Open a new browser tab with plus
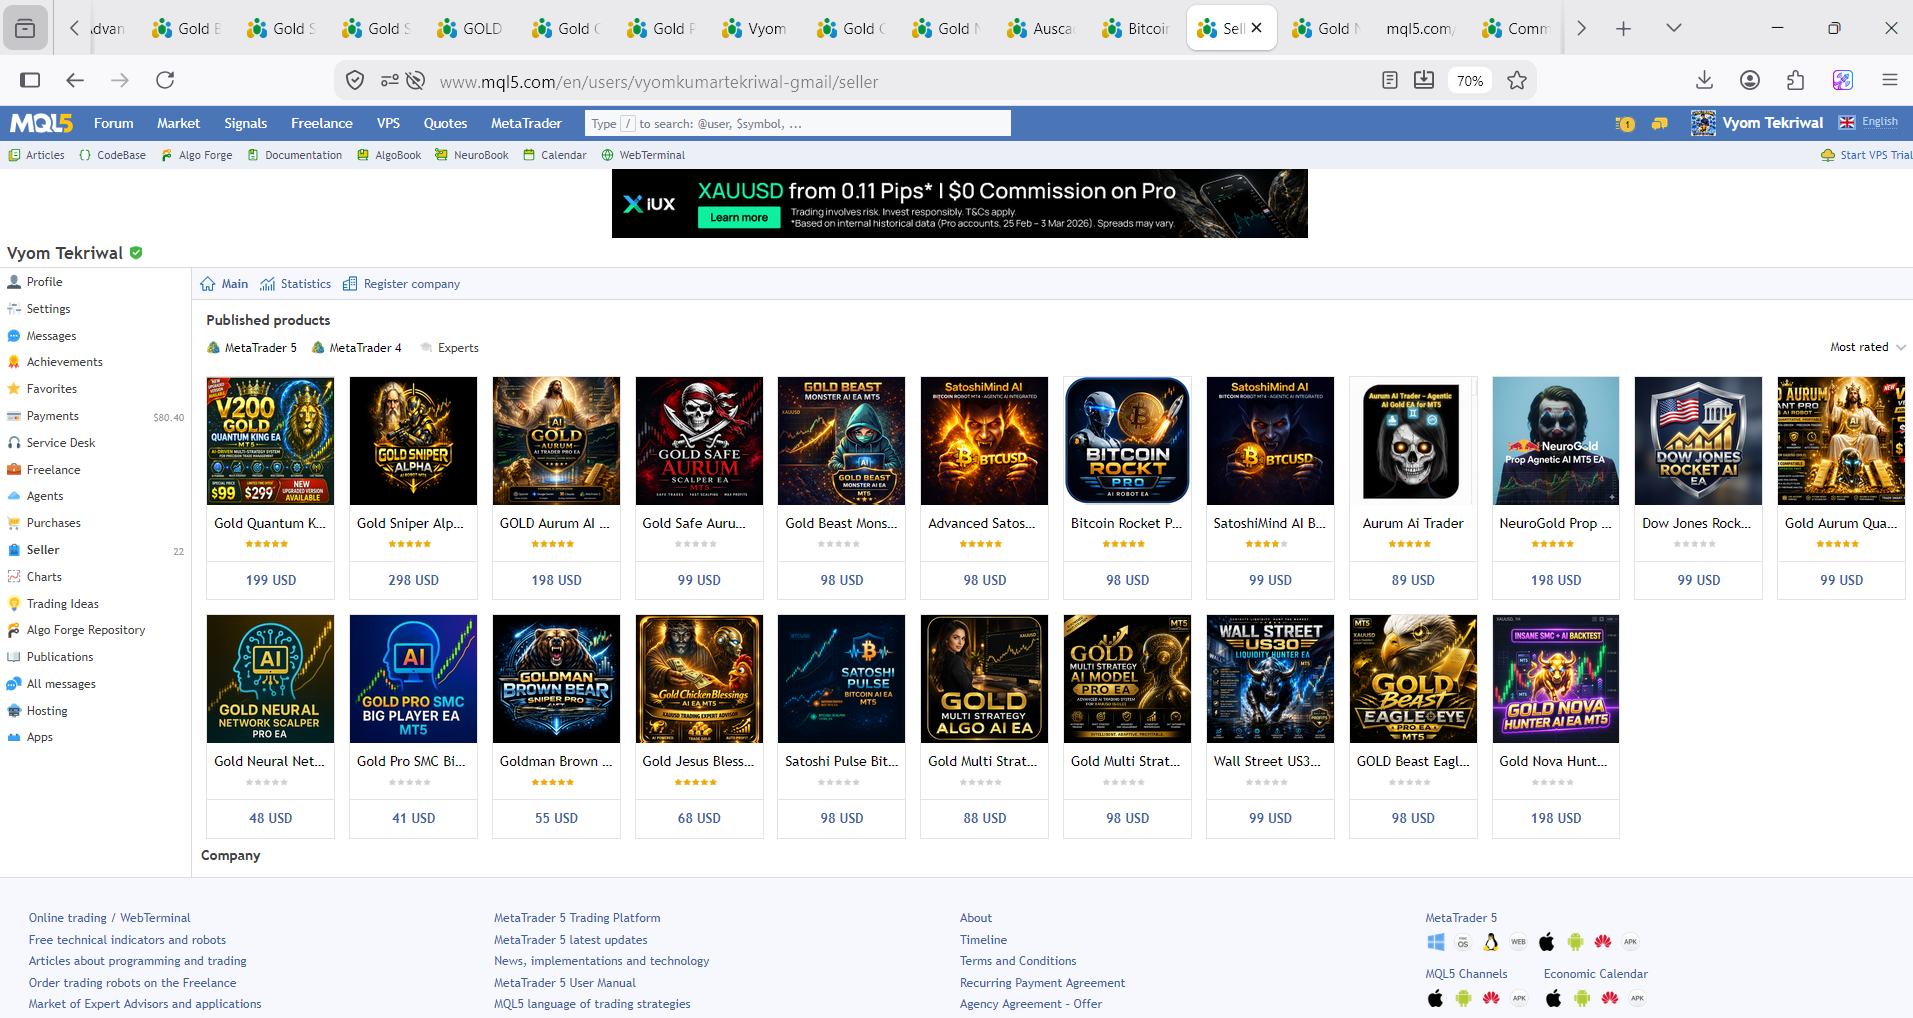 click(1623, 28)
